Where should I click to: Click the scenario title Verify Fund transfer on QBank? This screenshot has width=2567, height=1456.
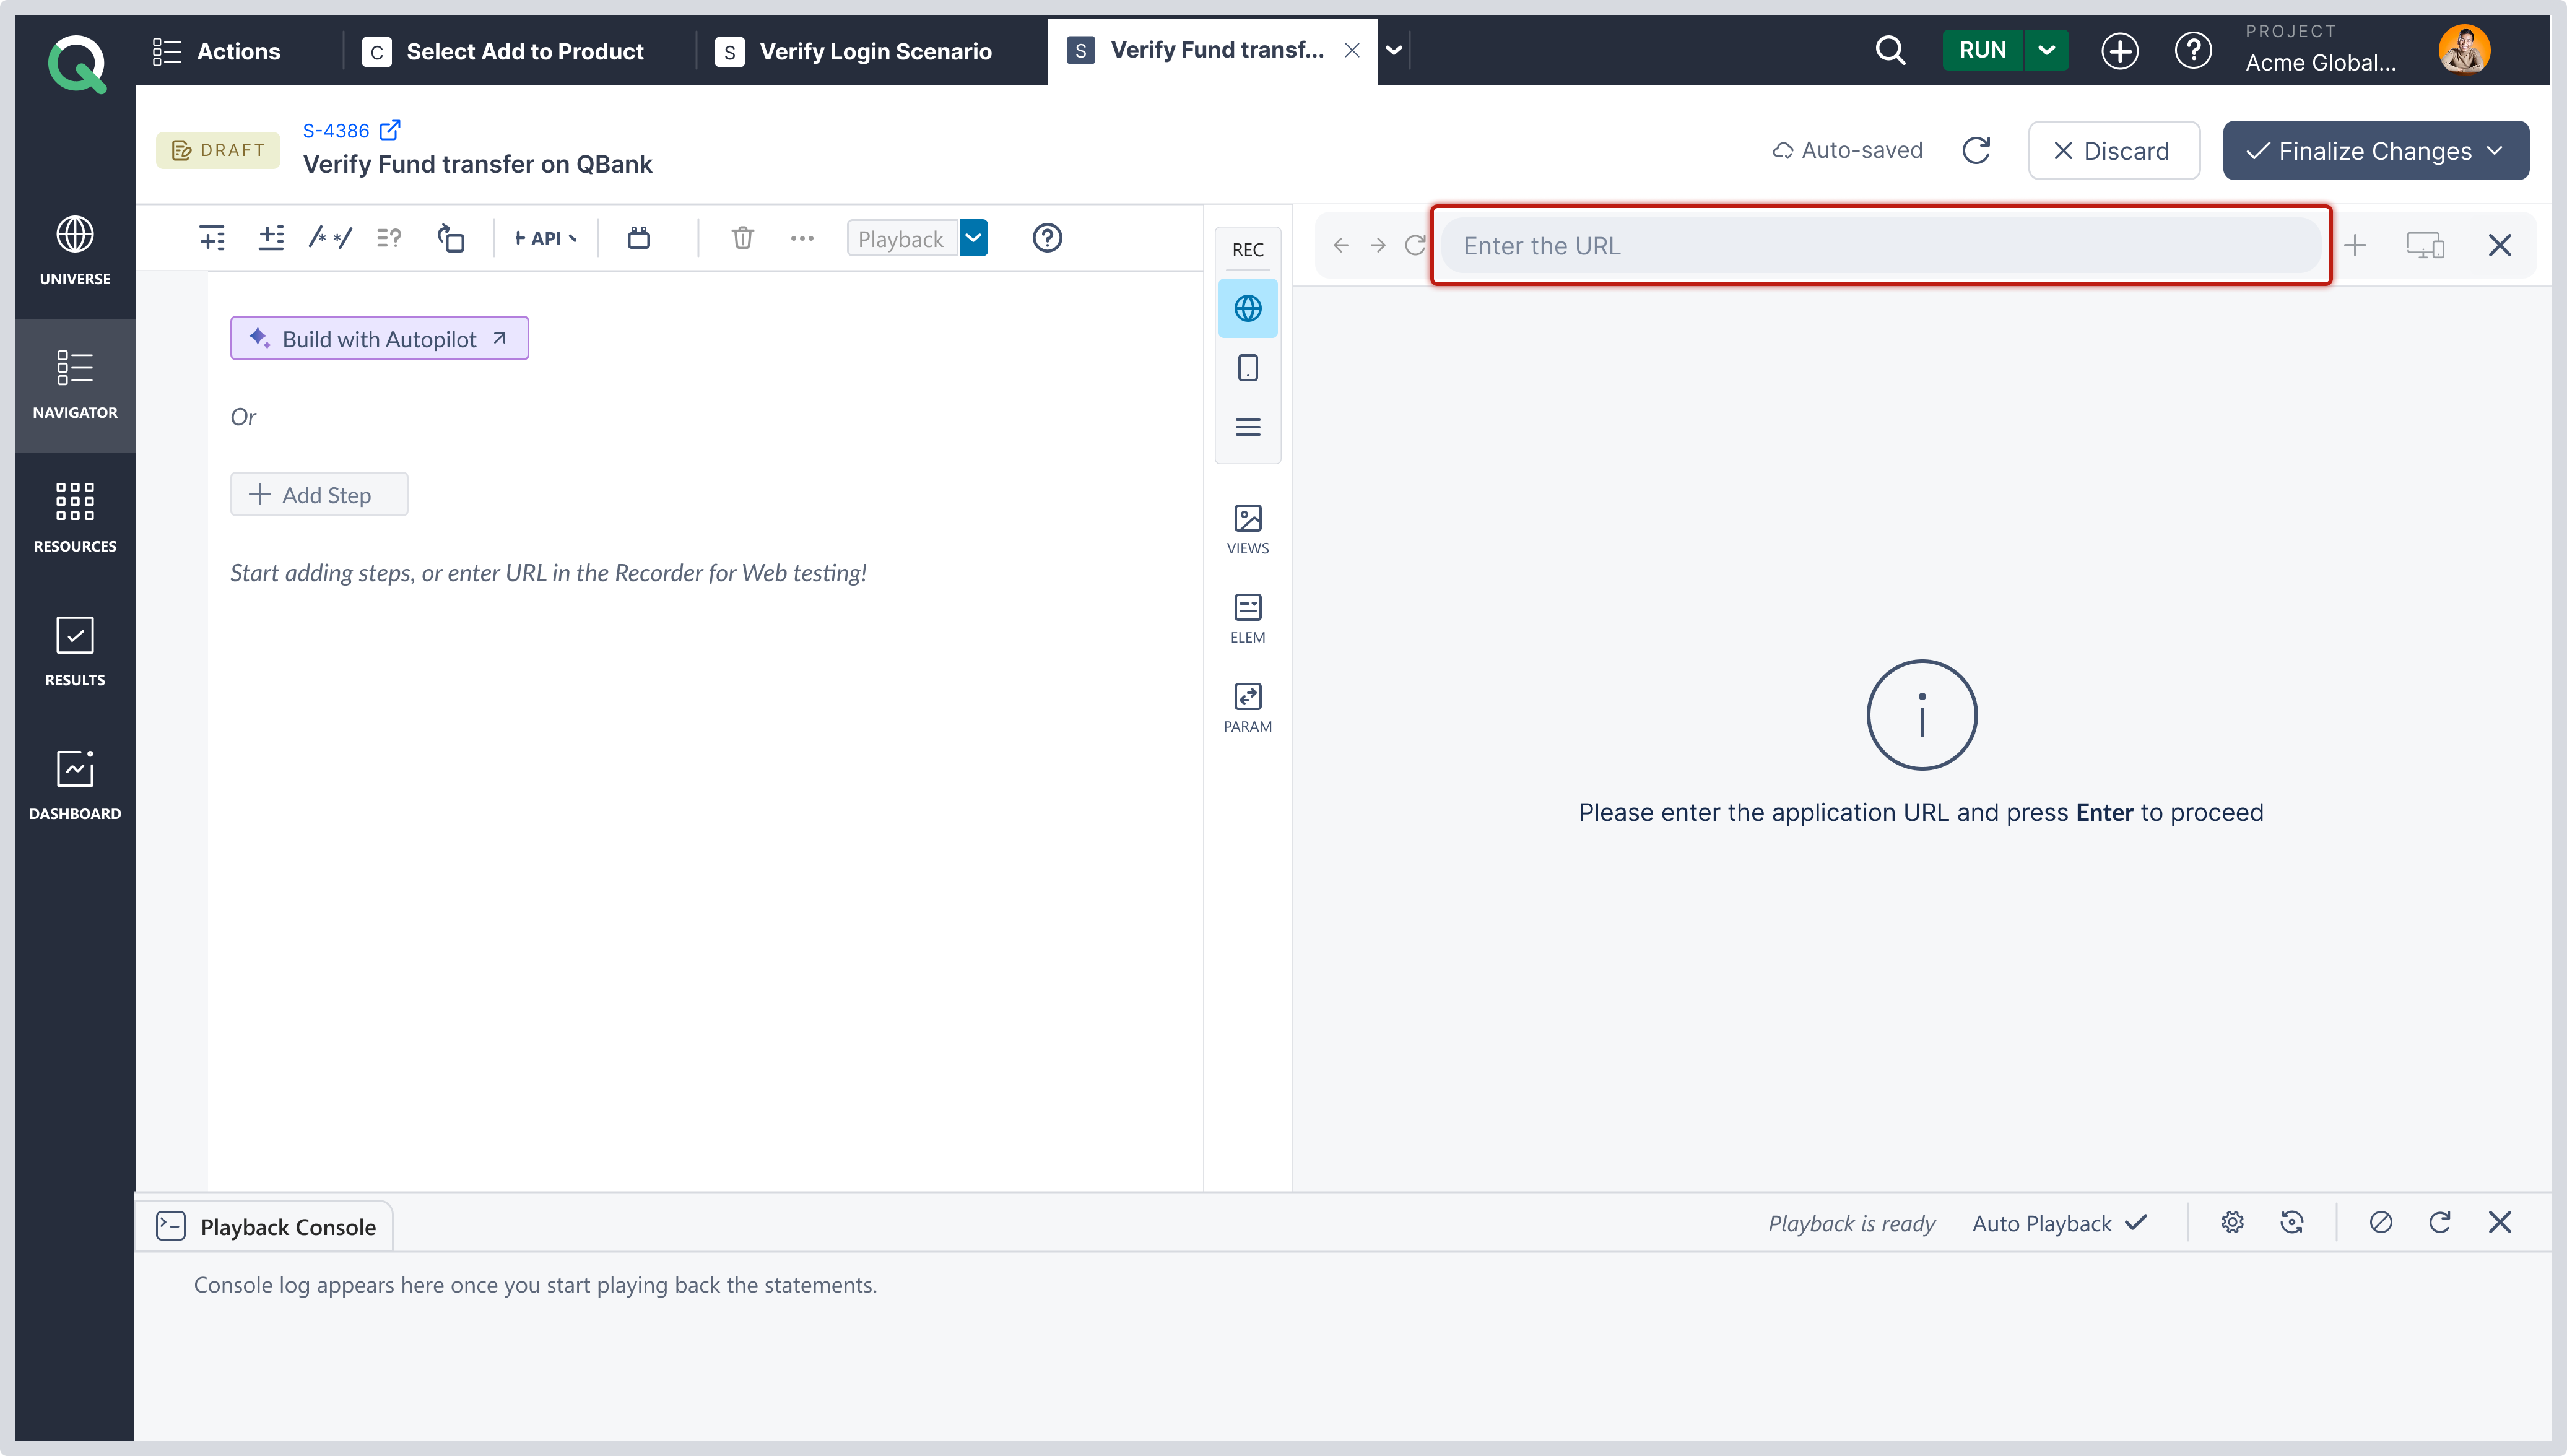(477, 164)
